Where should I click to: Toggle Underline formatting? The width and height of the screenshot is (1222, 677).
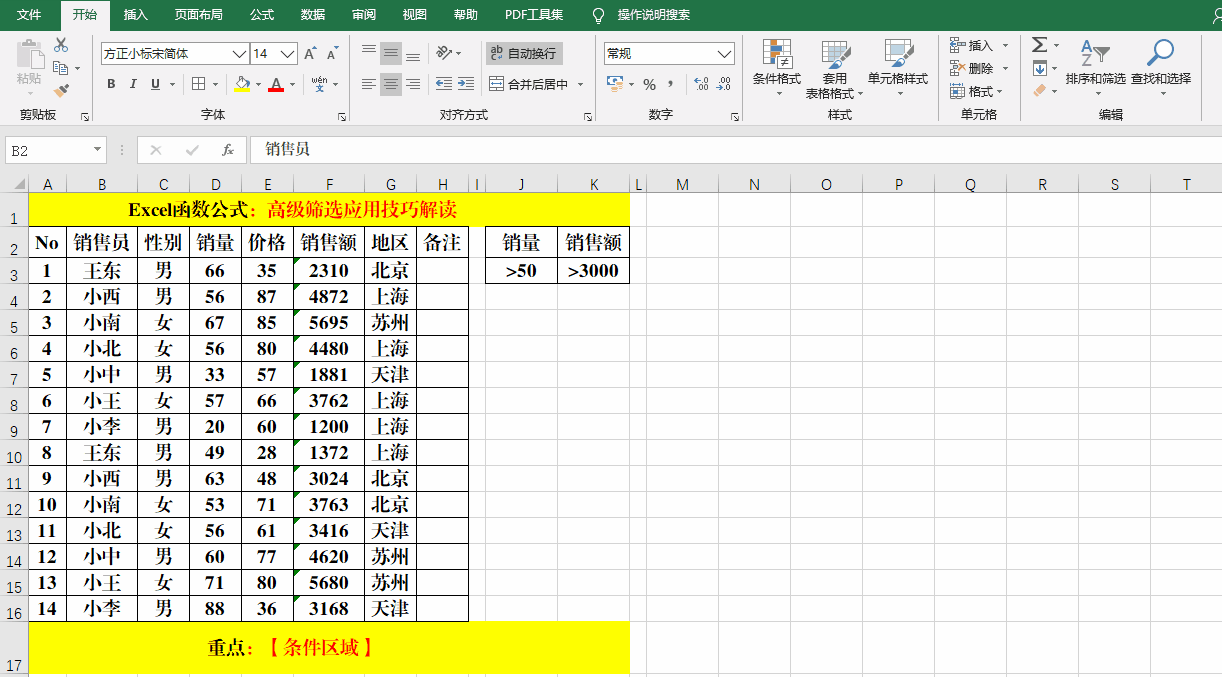point(156,84)
